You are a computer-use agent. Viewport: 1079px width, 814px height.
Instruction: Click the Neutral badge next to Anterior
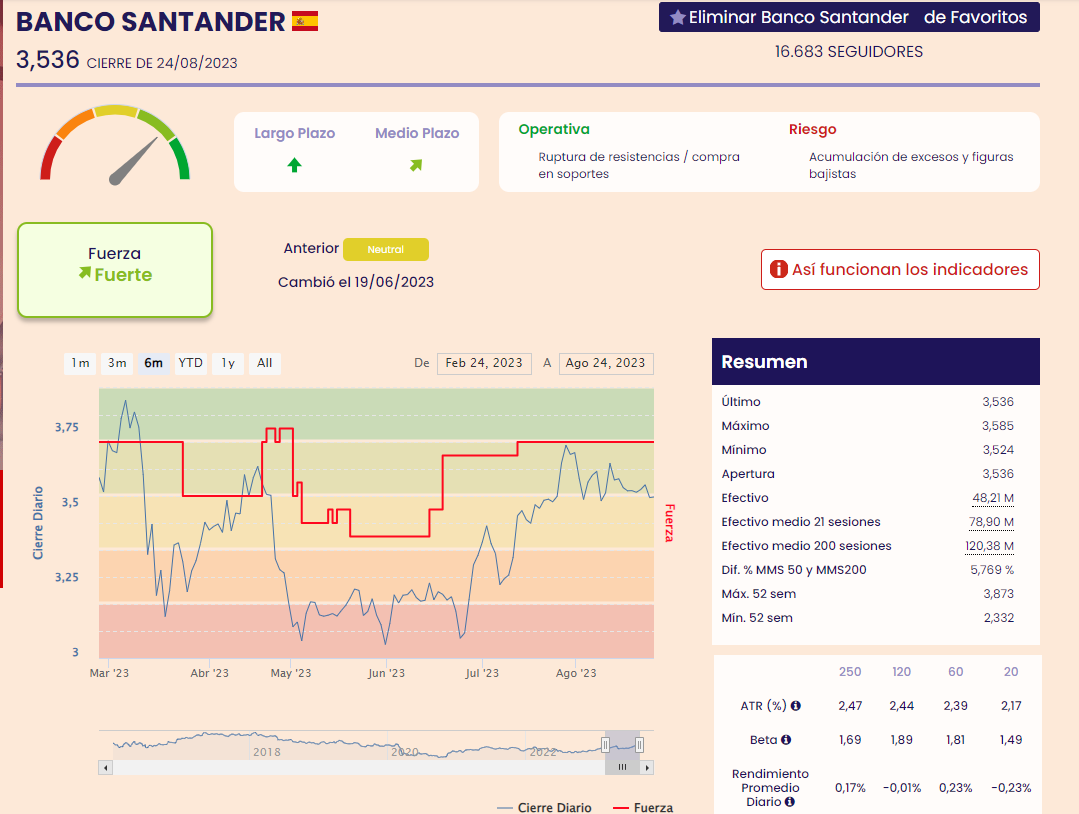[x=385, y=249]
